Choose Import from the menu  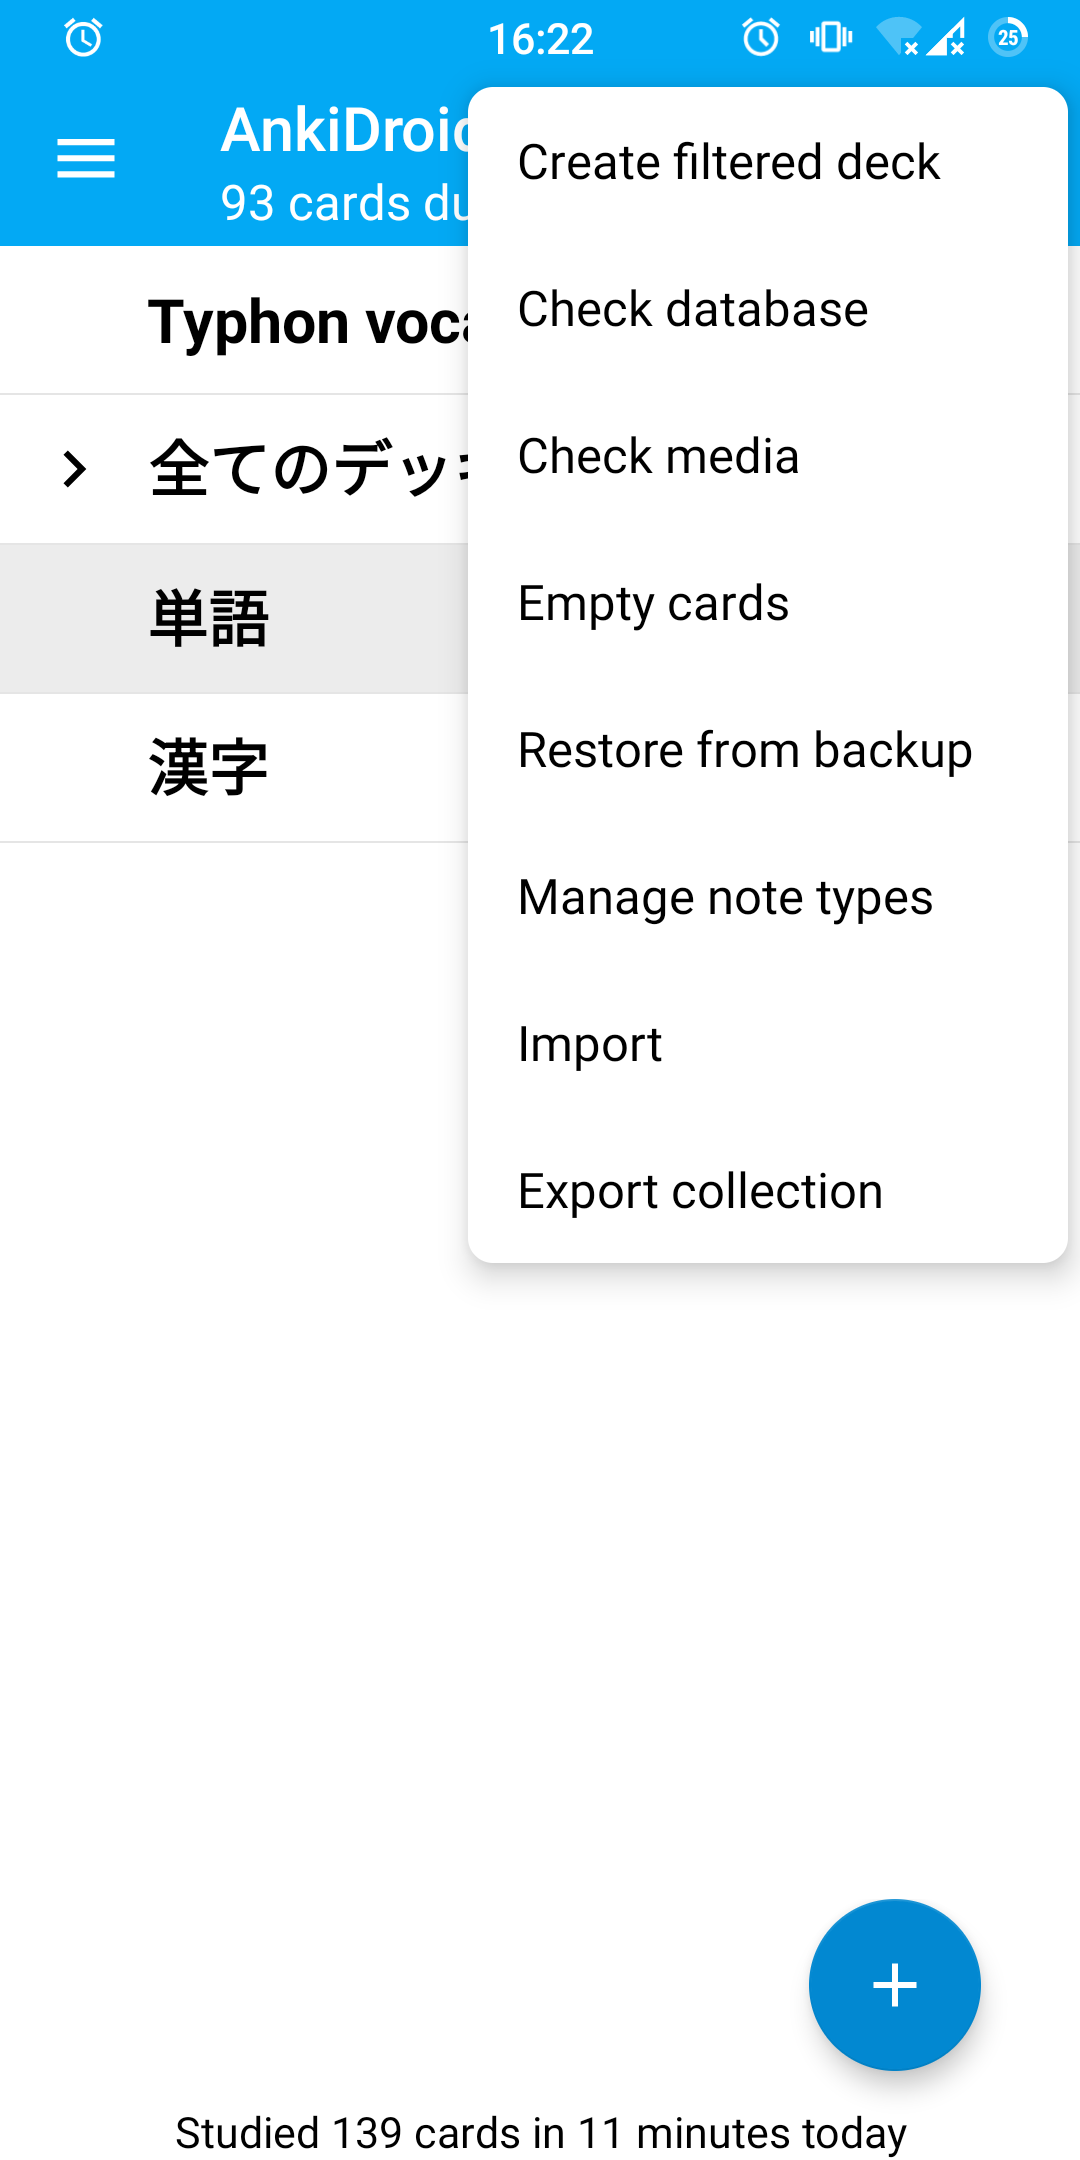[x=767, y=1044]
